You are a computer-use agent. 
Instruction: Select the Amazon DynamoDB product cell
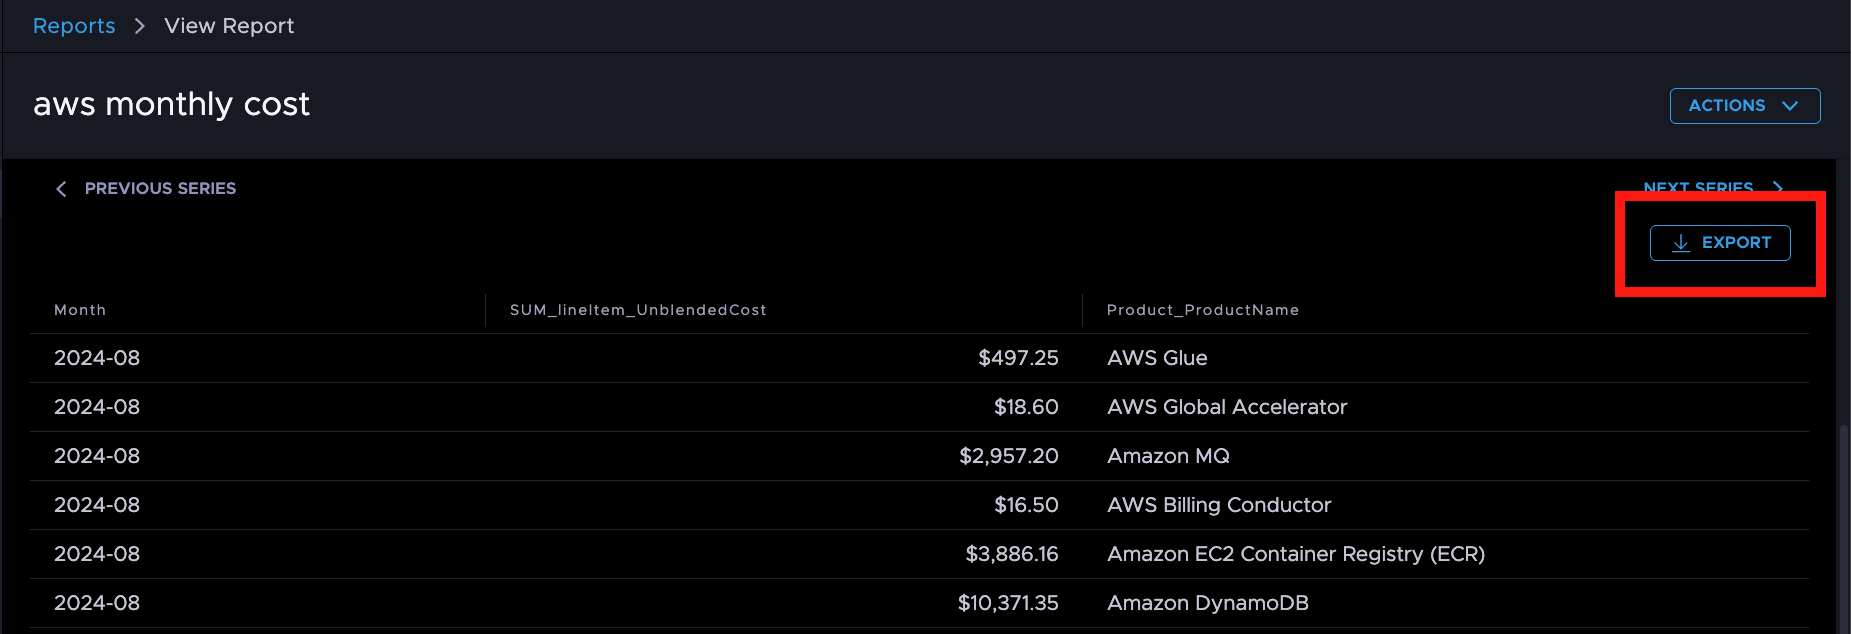point(1208,603)
